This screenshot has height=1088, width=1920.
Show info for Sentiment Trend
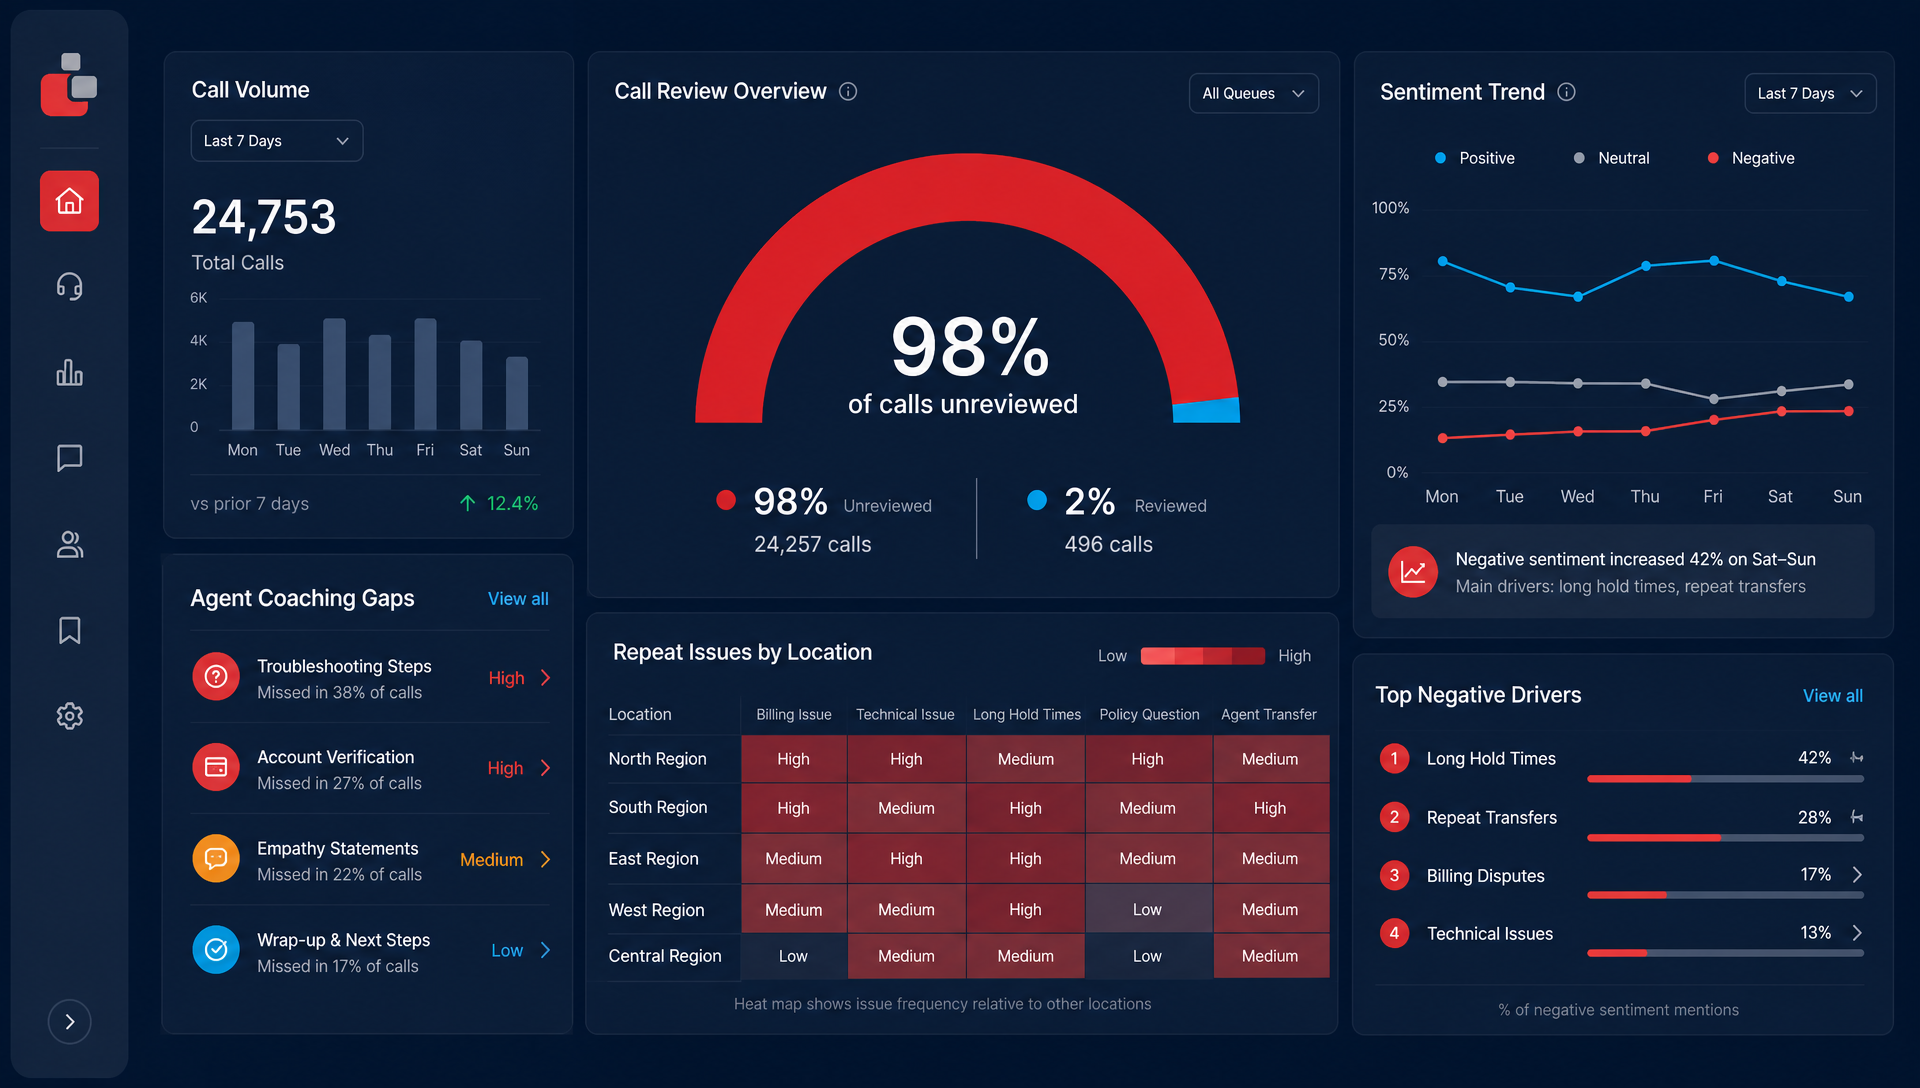[1567, 92]
